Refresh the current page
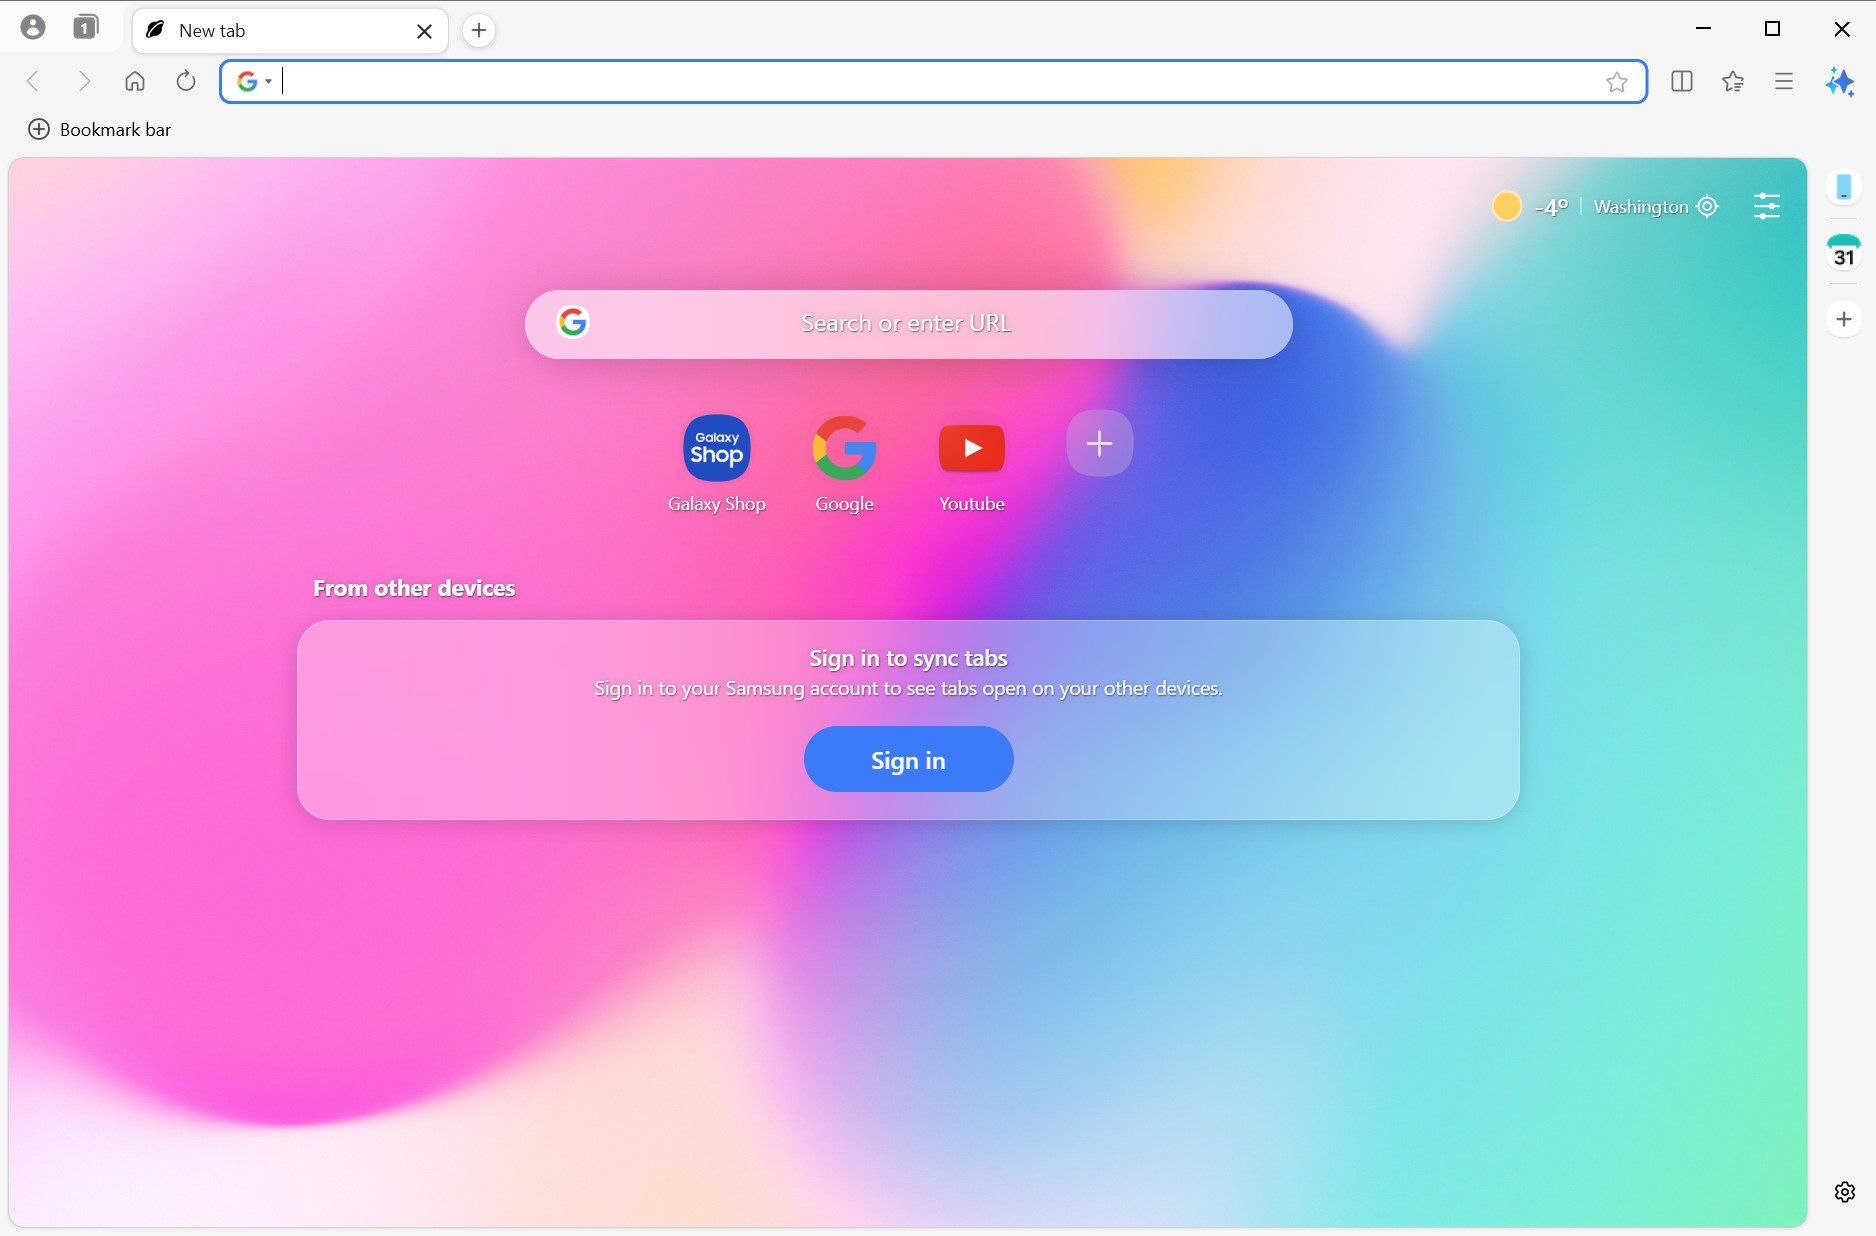1876x1236 pixels. (185, 82)
